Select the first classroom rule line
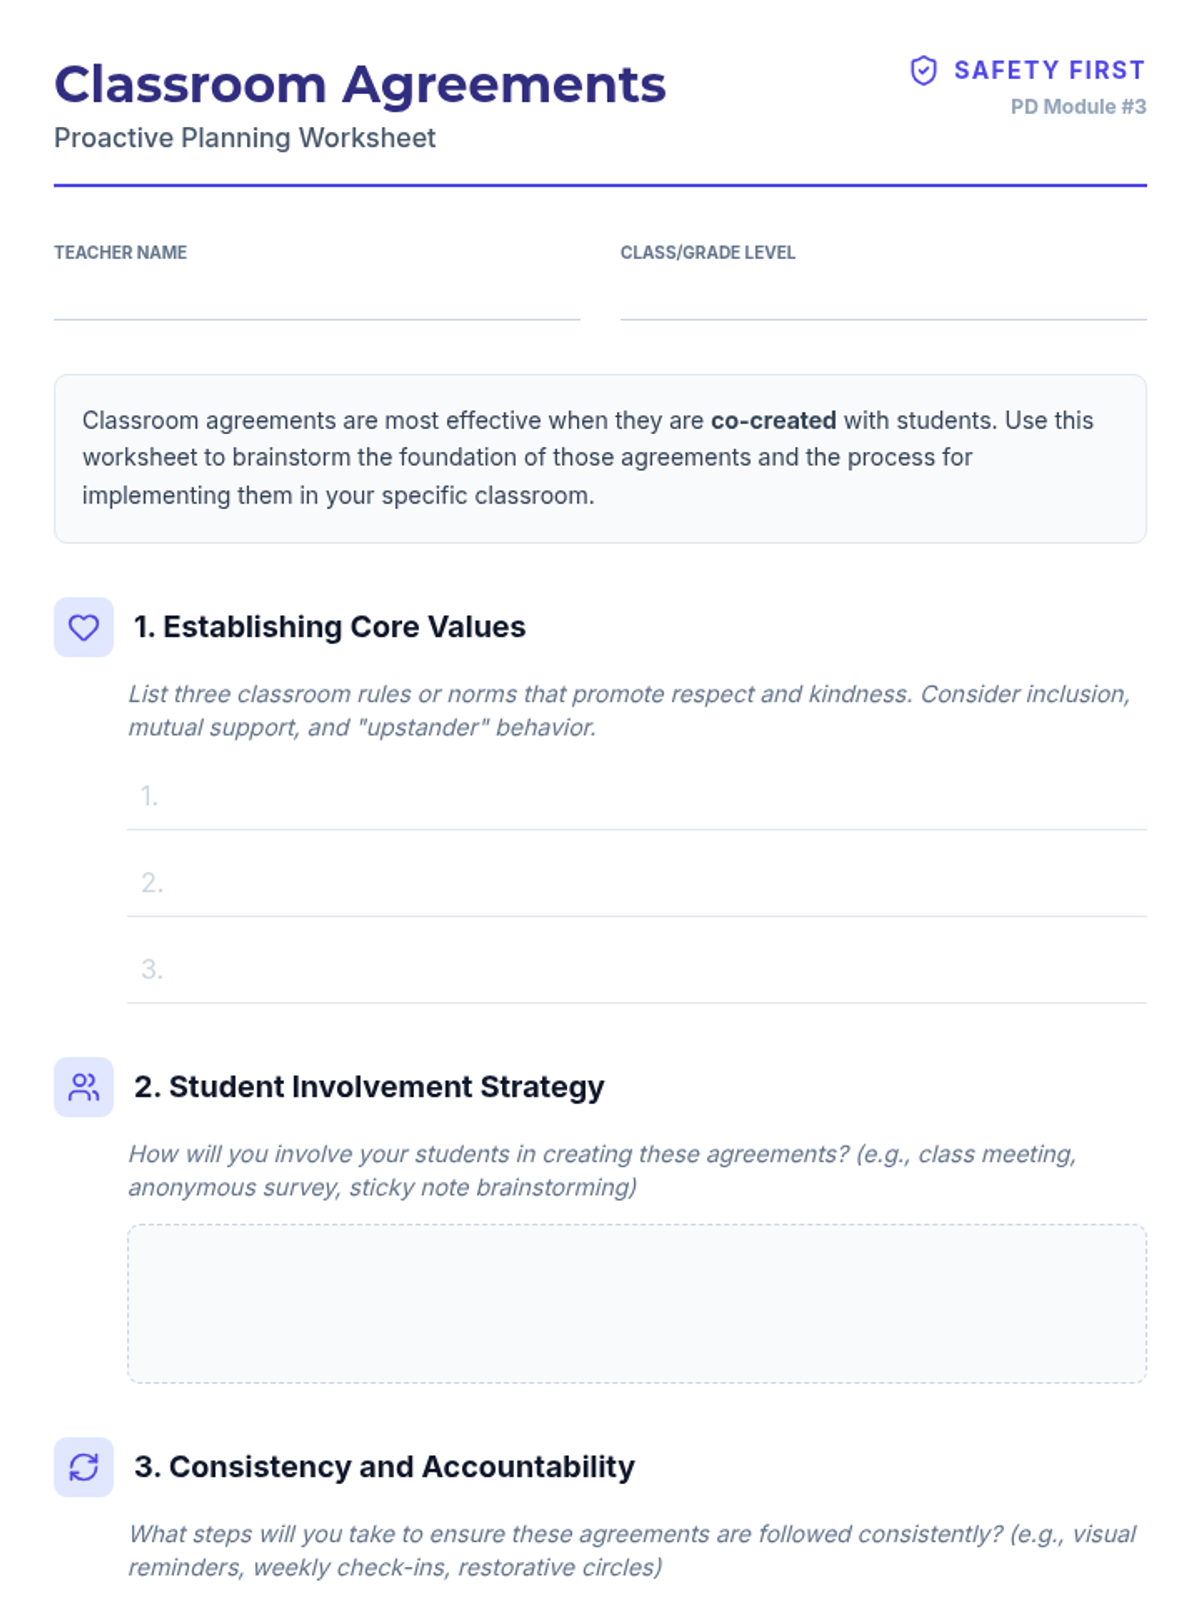Image resolution: width=1200 pixels, height=1600 pixels. pyautogui.click(x=637, y=797)
